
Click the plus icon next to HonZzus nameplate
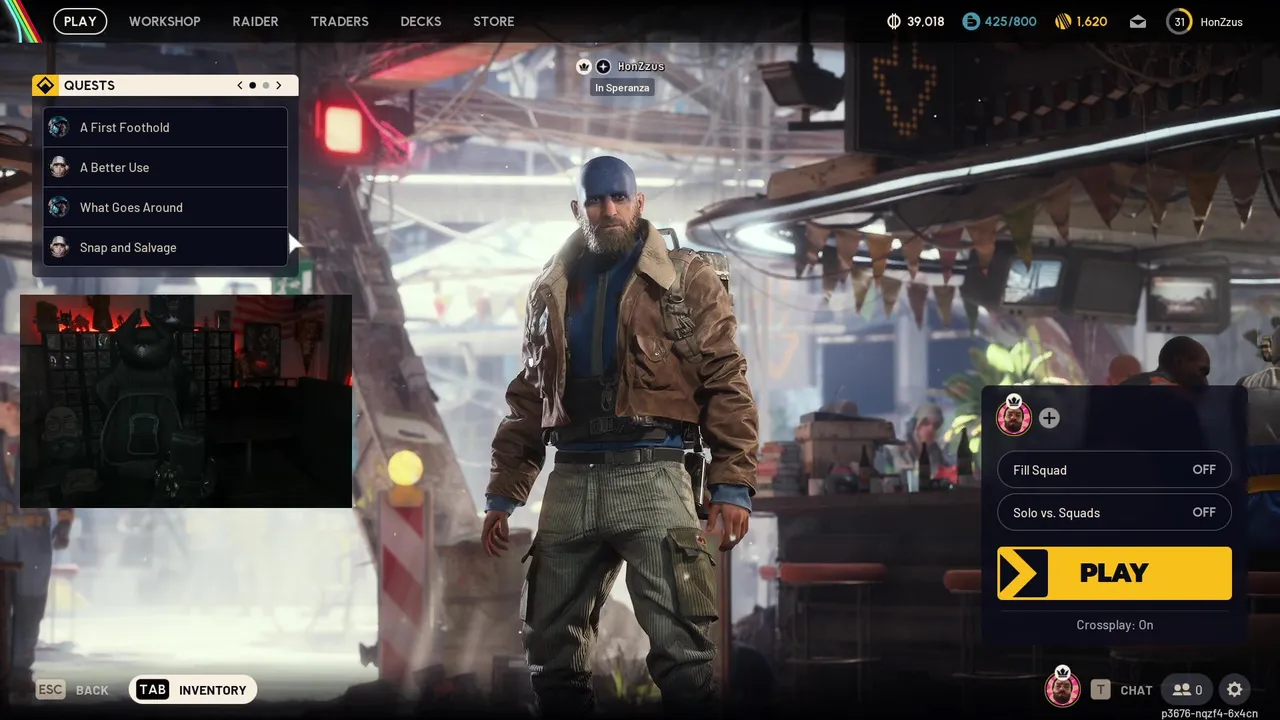[603, 66]
